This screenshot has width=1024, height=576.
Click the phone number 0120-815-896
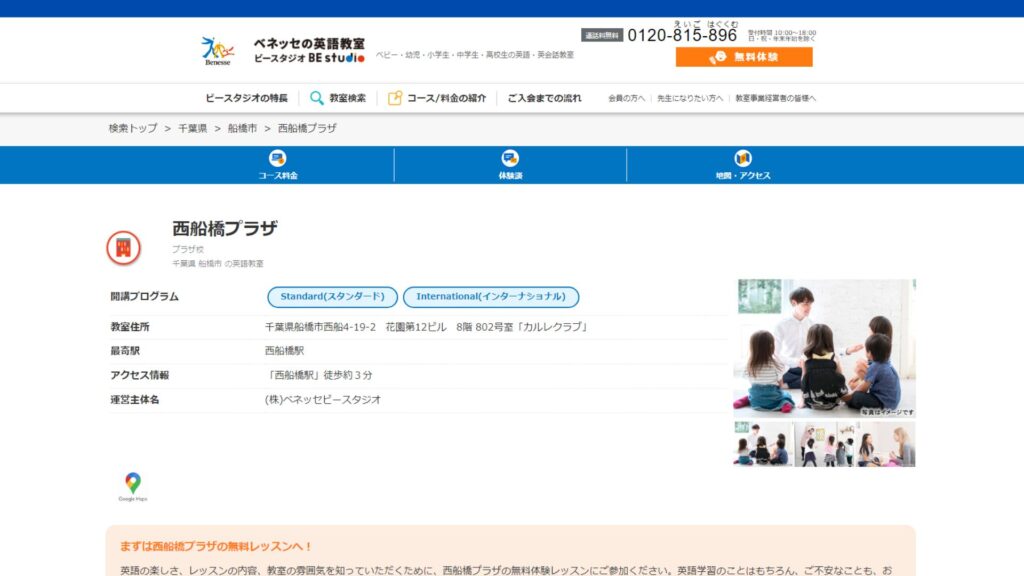point(682,35)
